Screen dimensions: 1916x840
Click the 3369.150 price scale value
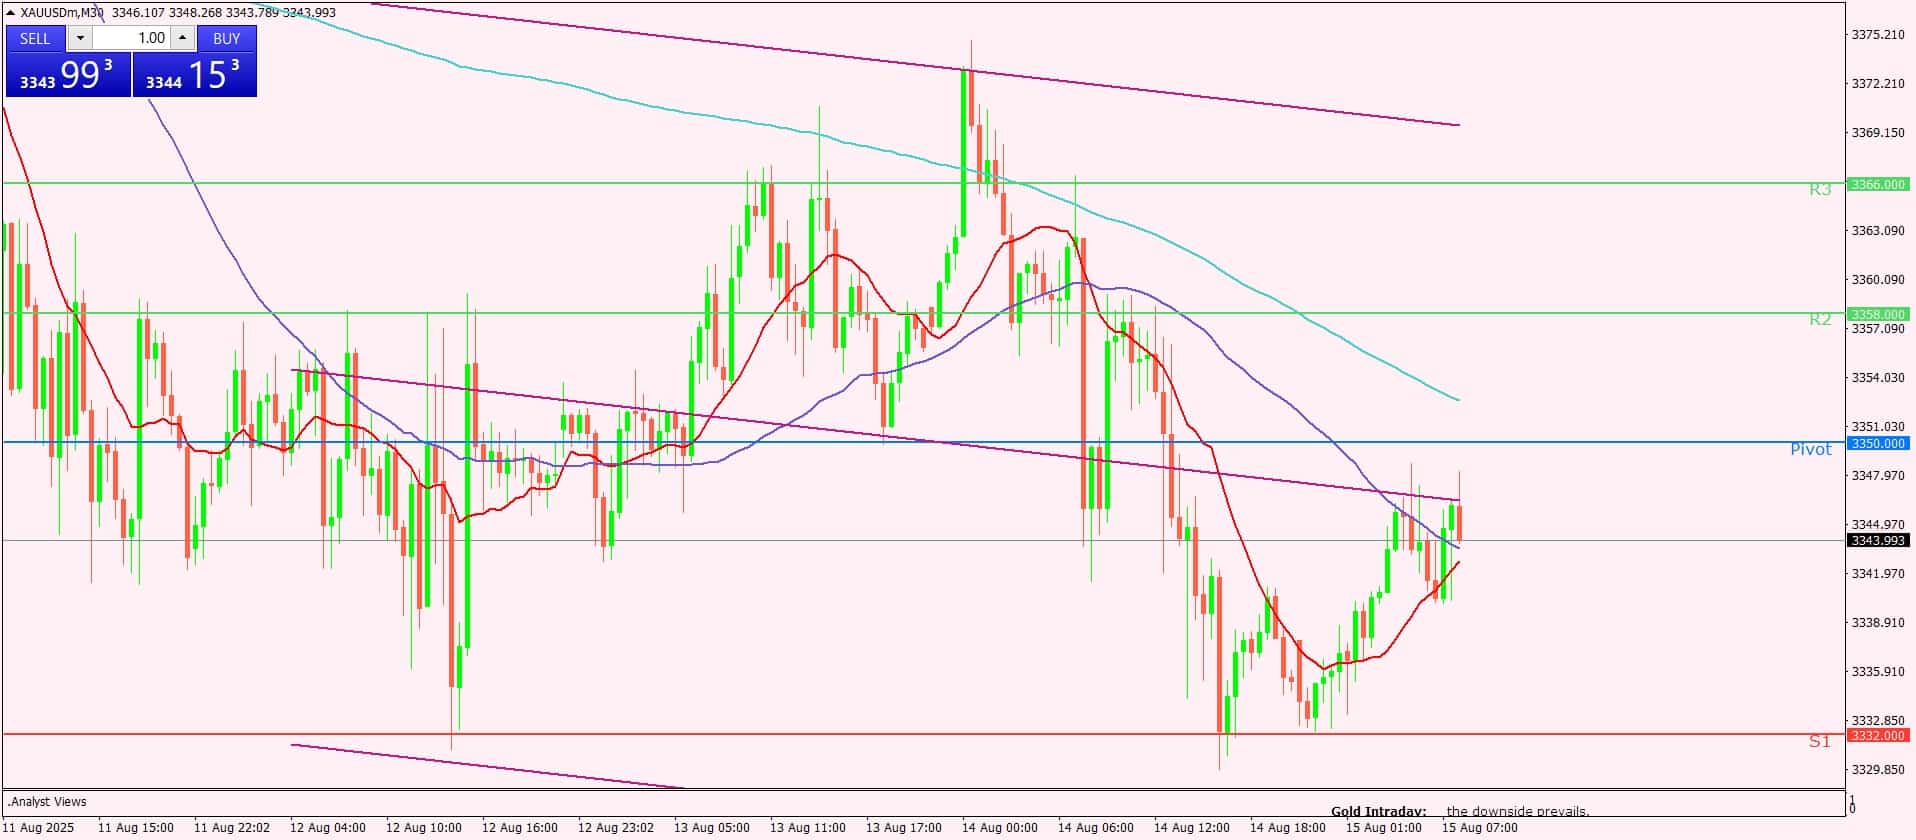[x=1878, y=132]
